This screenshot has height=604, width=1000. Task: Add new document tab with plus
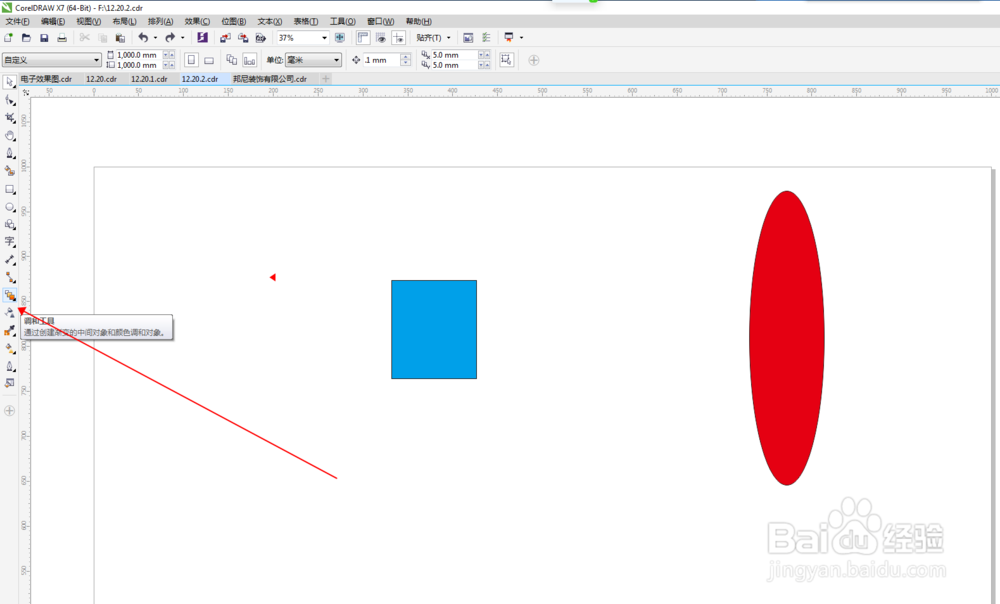point(326,79)
